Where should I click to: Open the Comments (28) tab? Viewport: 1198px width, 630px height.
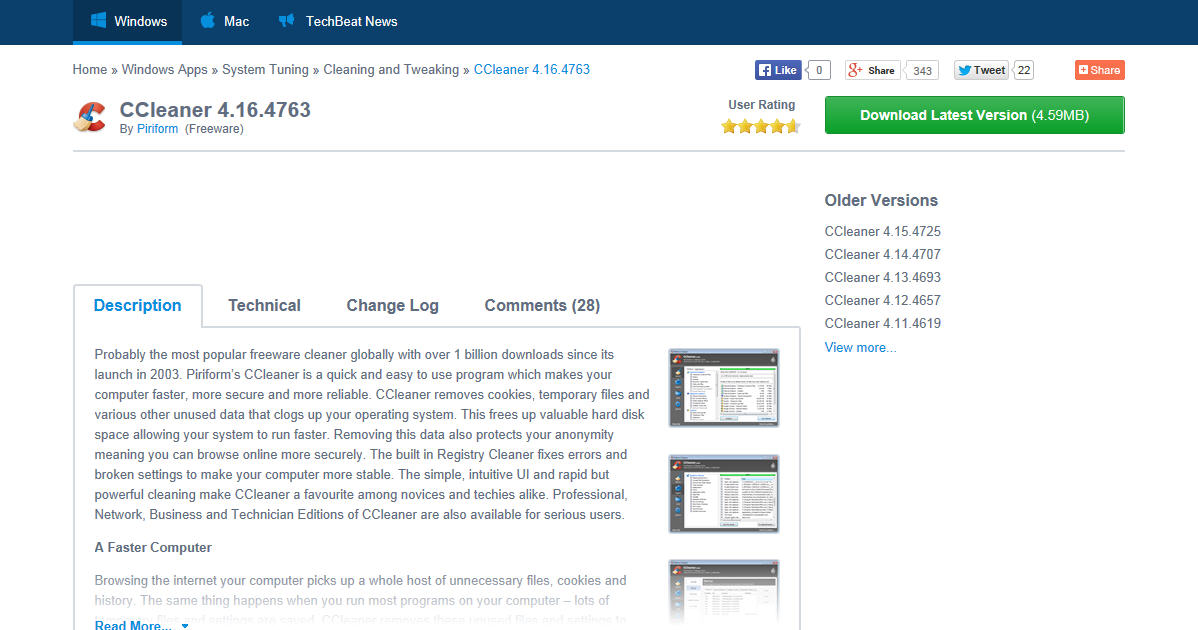click(x=542, y=305)
